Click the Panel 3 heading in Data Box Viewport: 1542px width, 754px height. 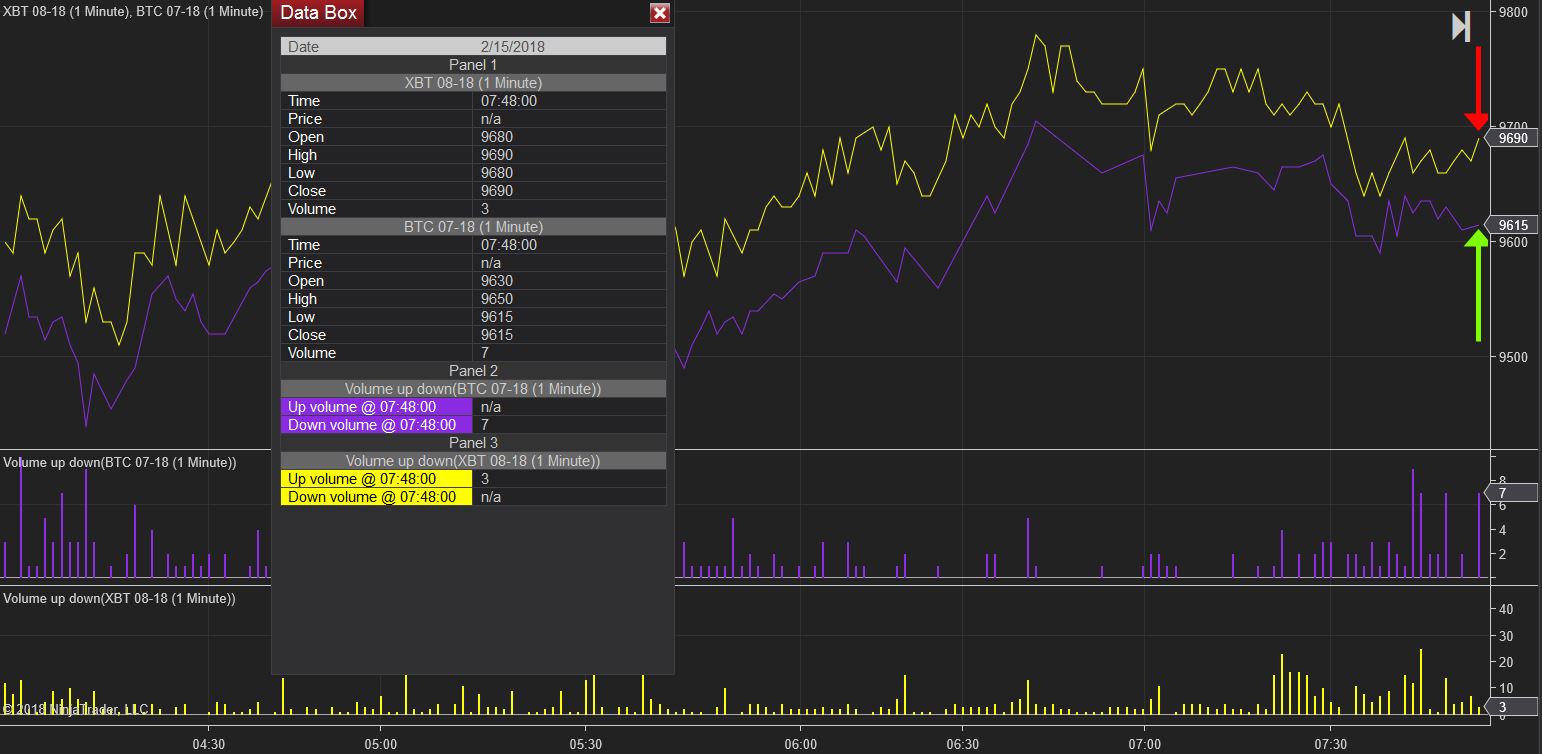pos(473,443)
